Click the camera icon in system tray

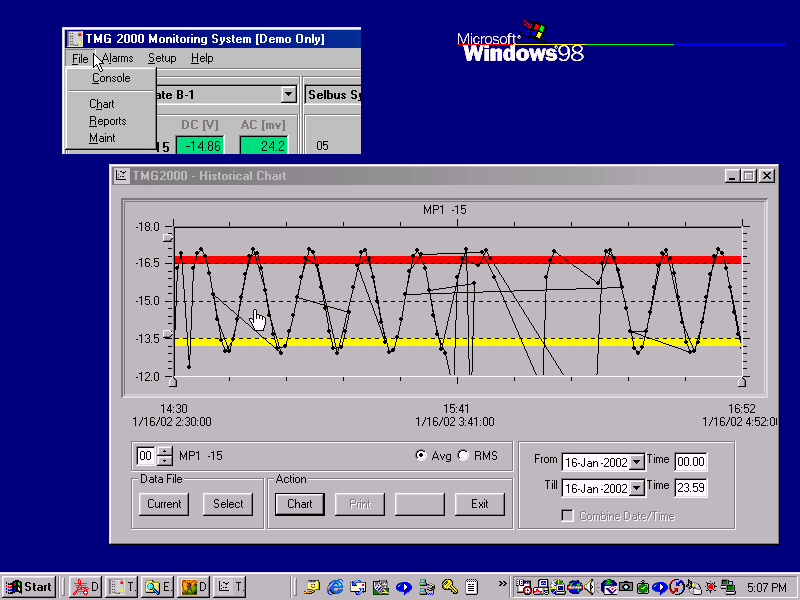625,587
